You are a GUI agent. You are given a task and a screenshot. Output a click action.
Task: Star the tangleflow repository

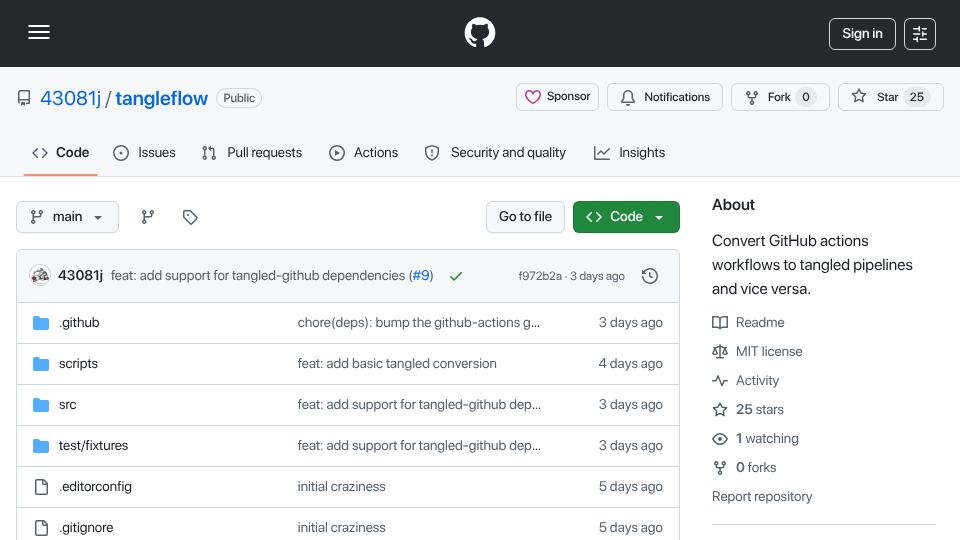click(890, 97)
